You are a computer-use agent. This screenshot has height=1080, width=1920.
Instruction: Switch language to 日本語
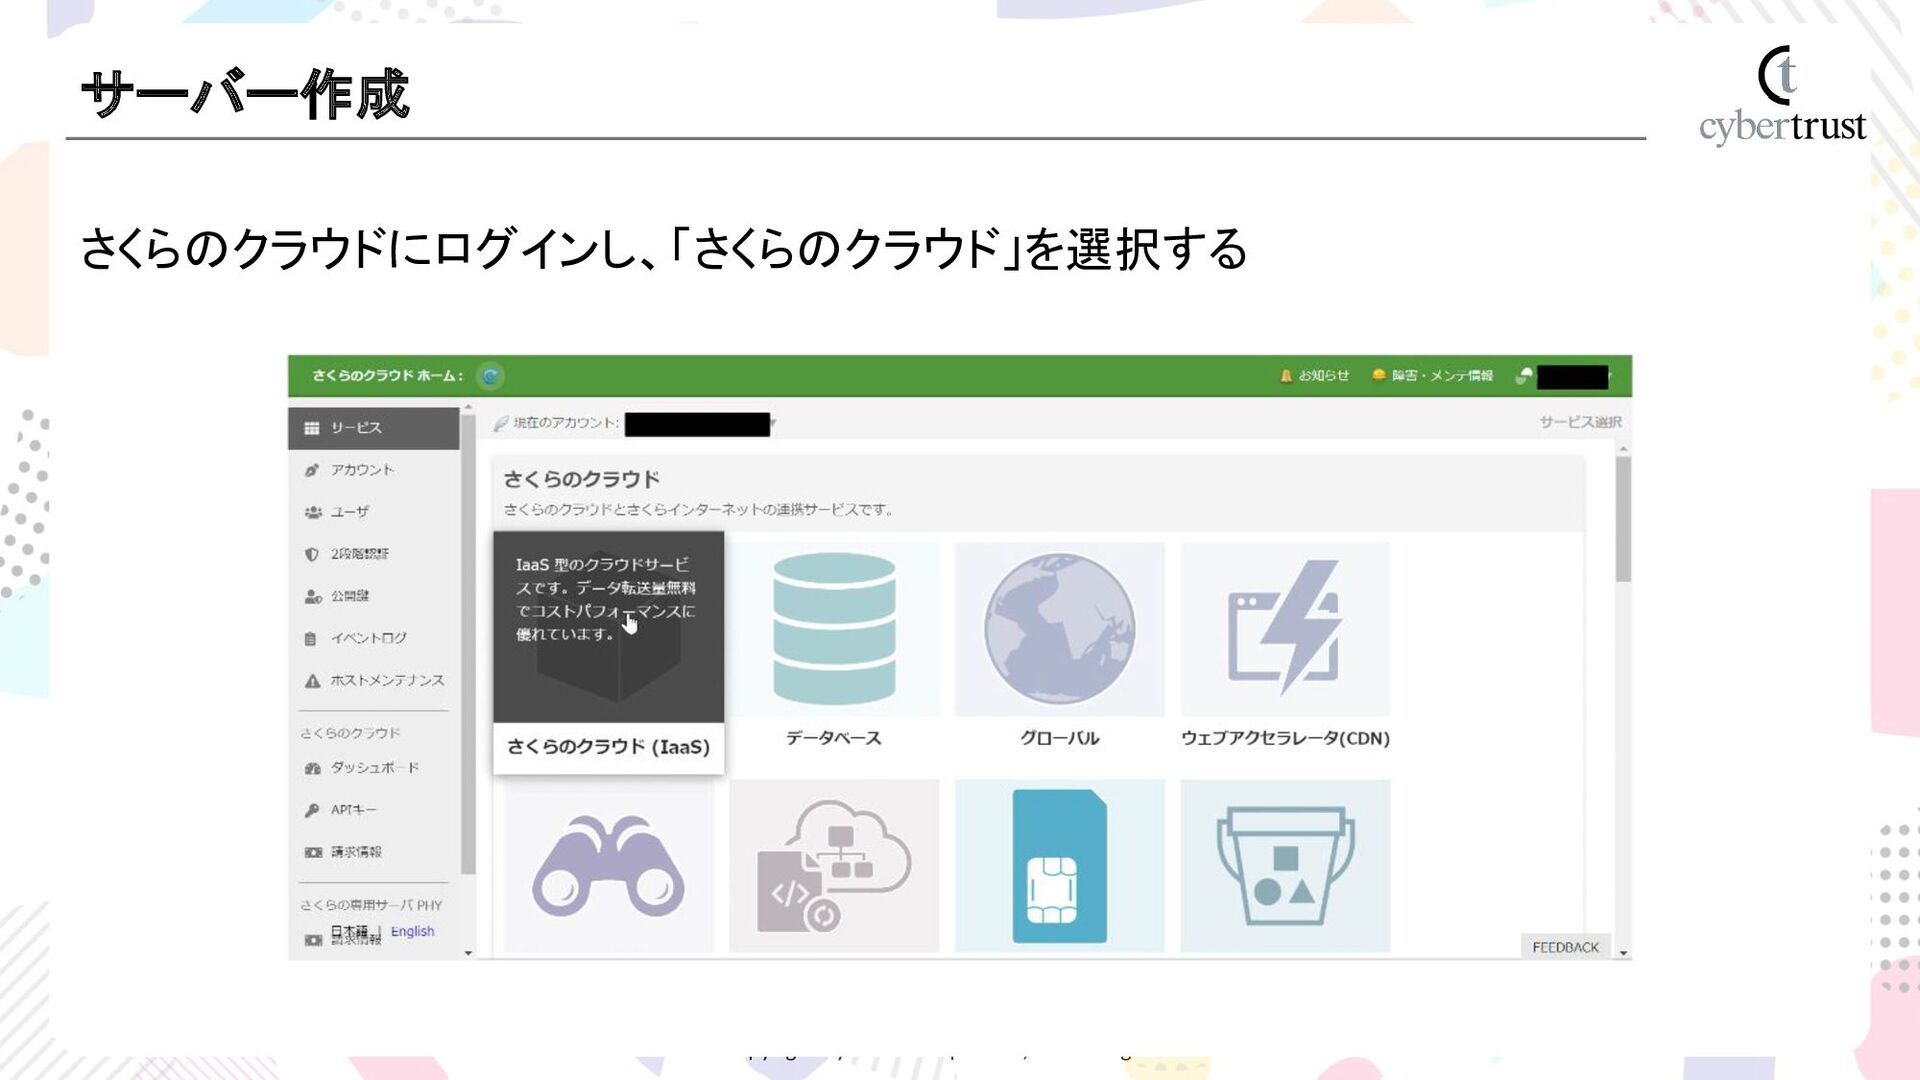click(349, 931)
